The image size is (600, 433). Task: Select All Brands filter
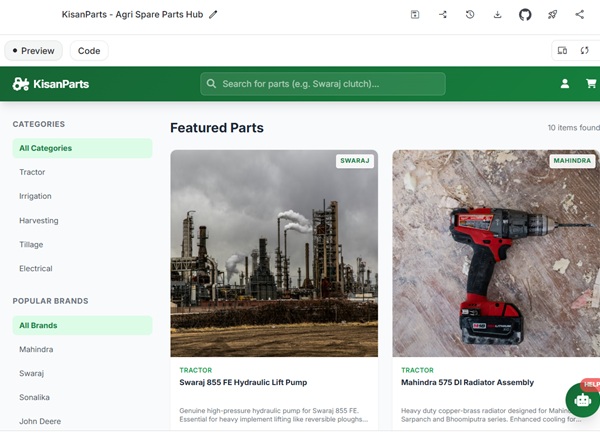(82, 325)
